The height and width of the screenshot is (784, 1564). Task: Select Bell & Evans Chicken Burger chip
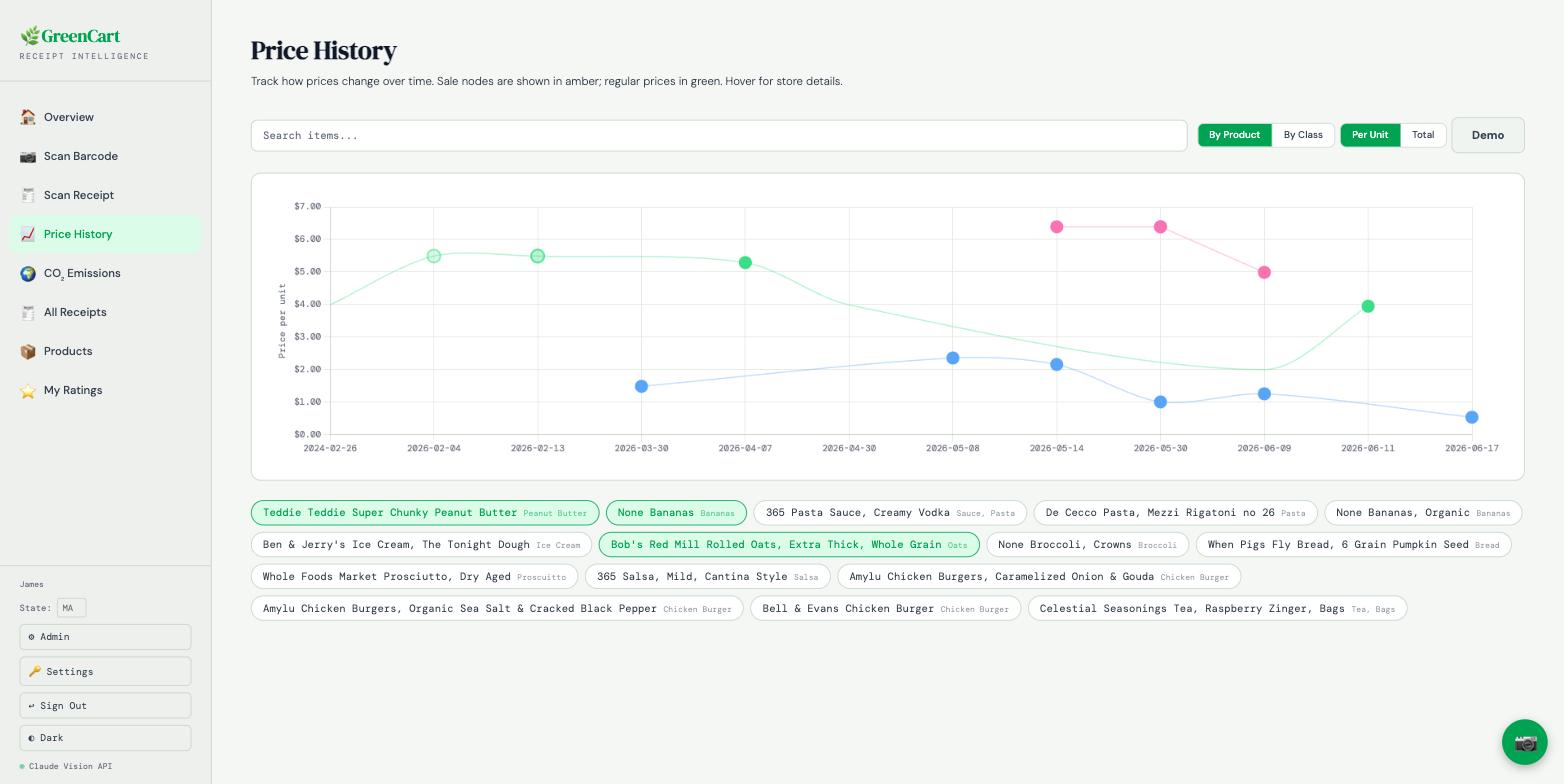tap(885, 609)
